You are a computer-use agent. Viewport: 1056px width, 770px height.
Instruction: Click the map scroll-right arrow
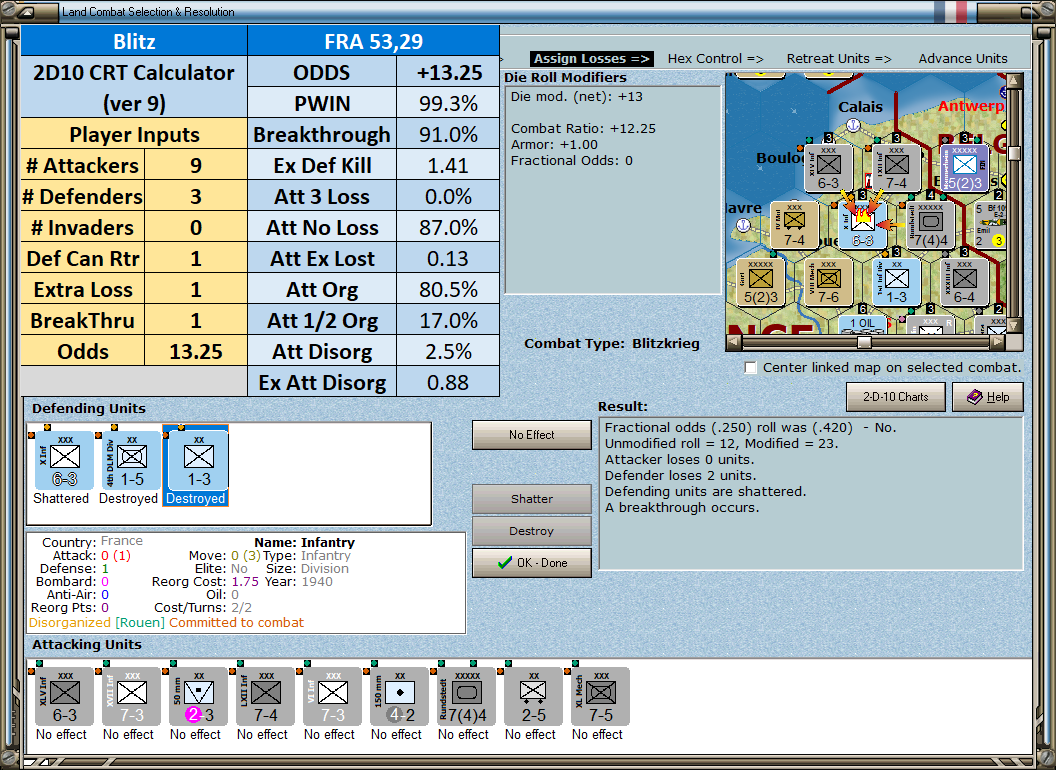tap(997, 342)
